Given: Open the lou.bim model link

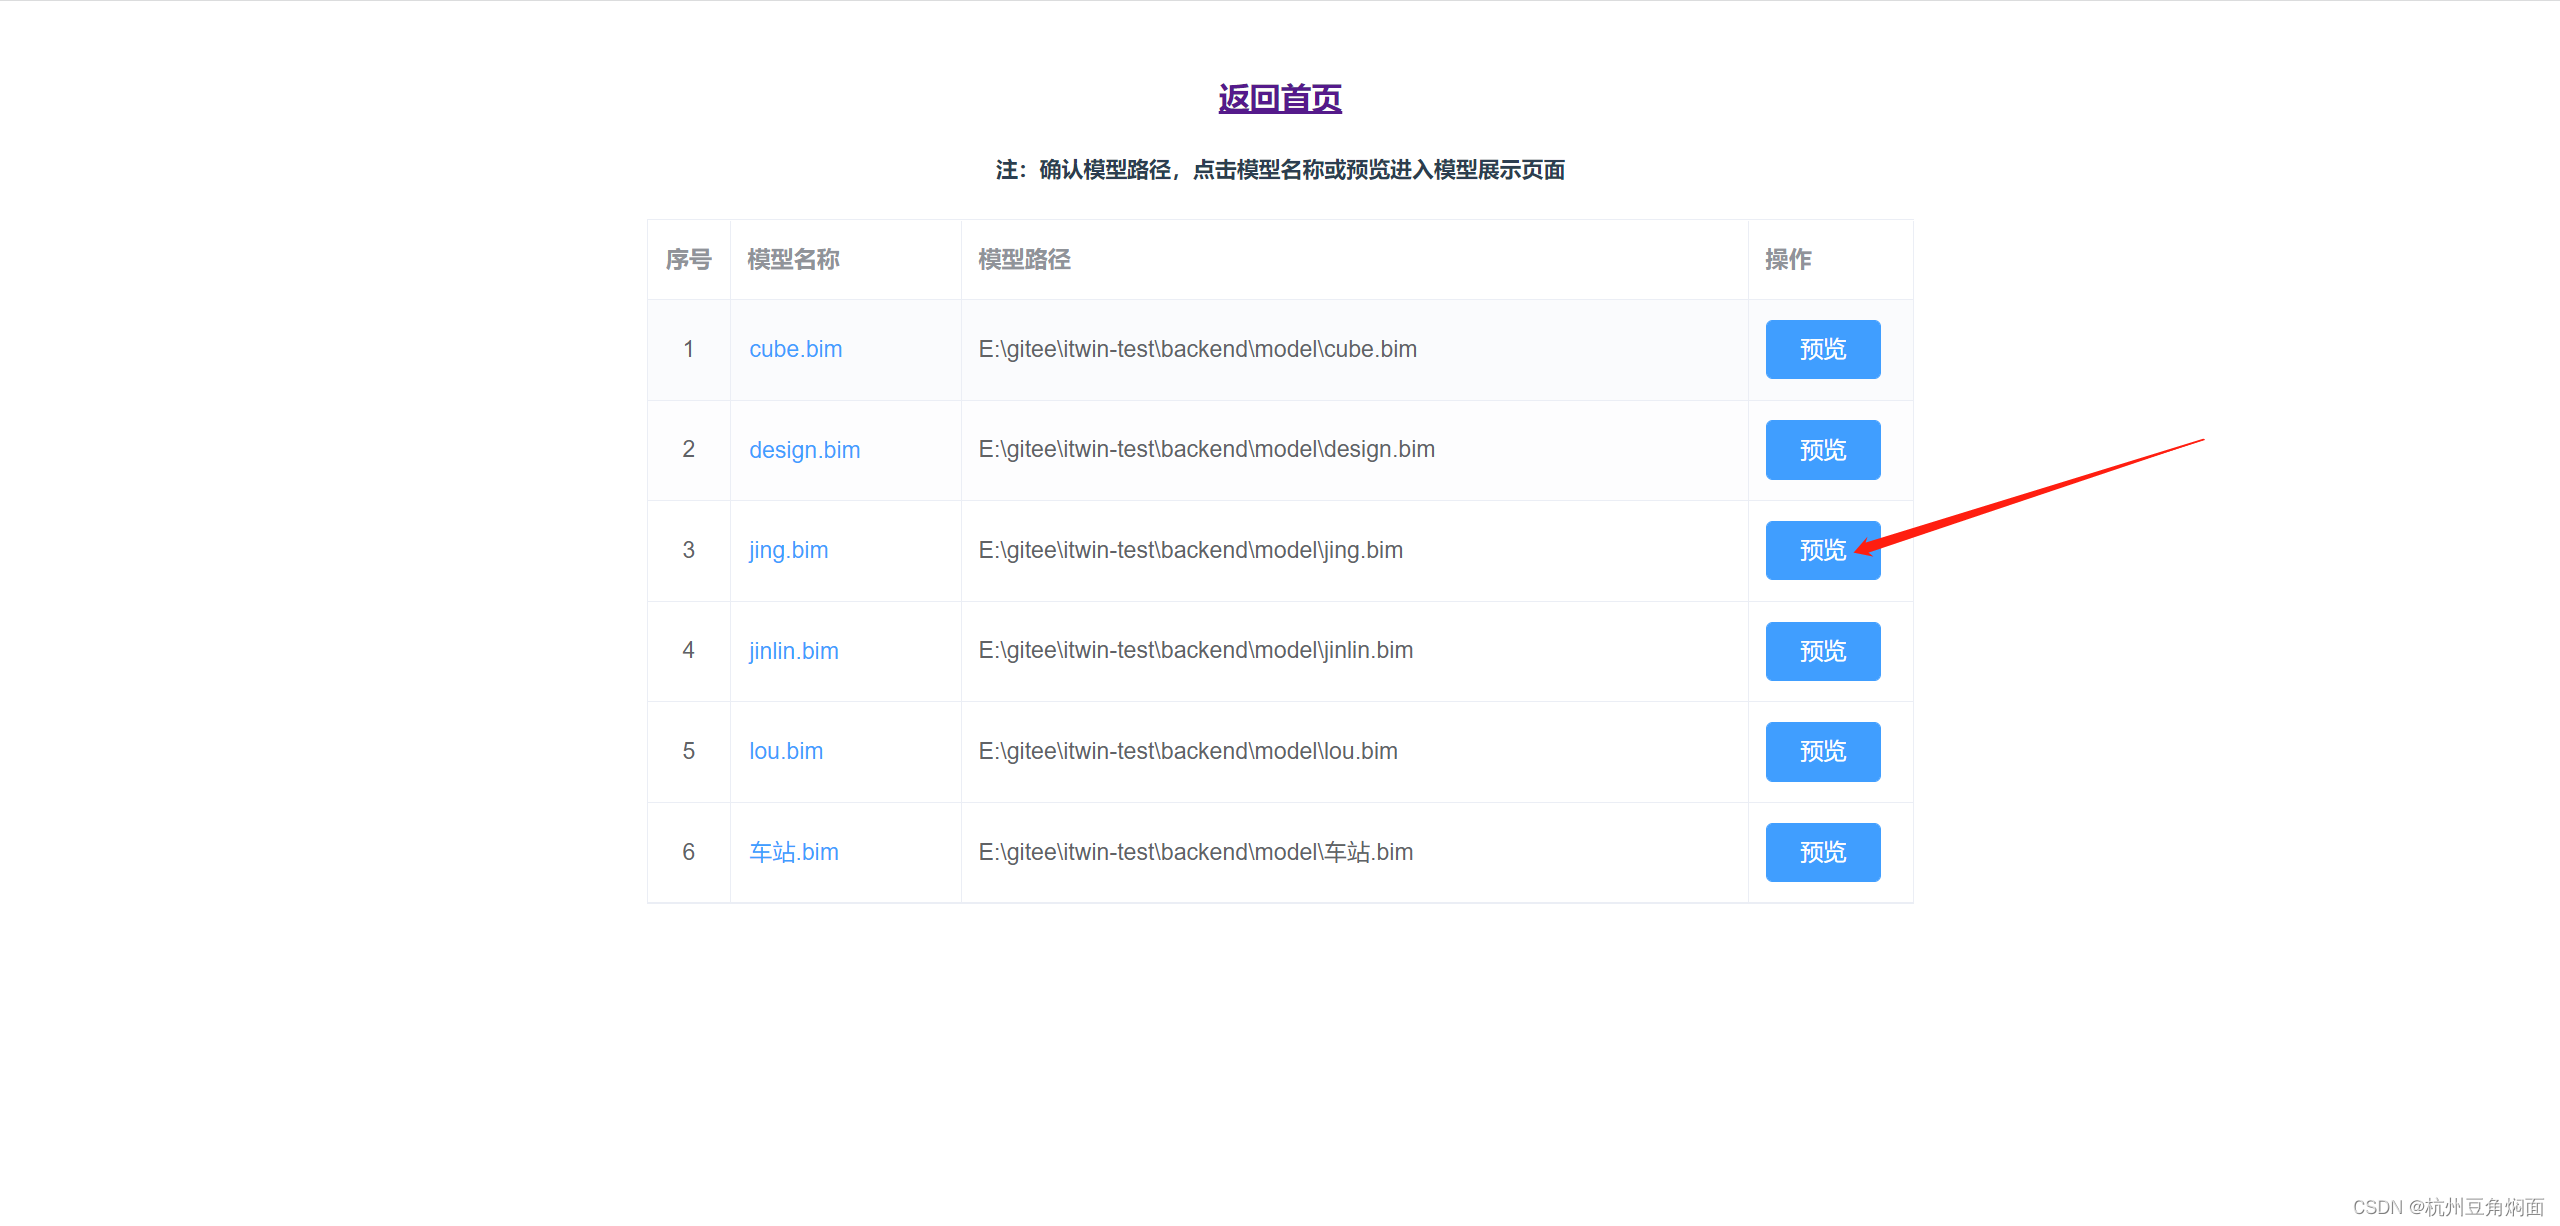Looking at the screenshot, I should point(785,751).
